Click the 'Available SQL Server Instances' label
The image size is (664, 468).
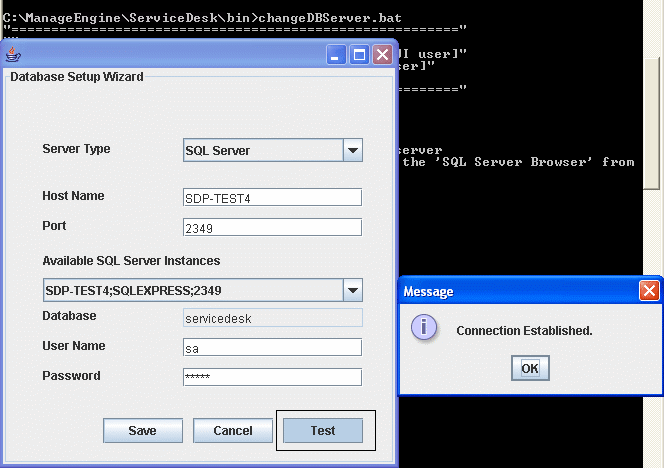point(131,260)
